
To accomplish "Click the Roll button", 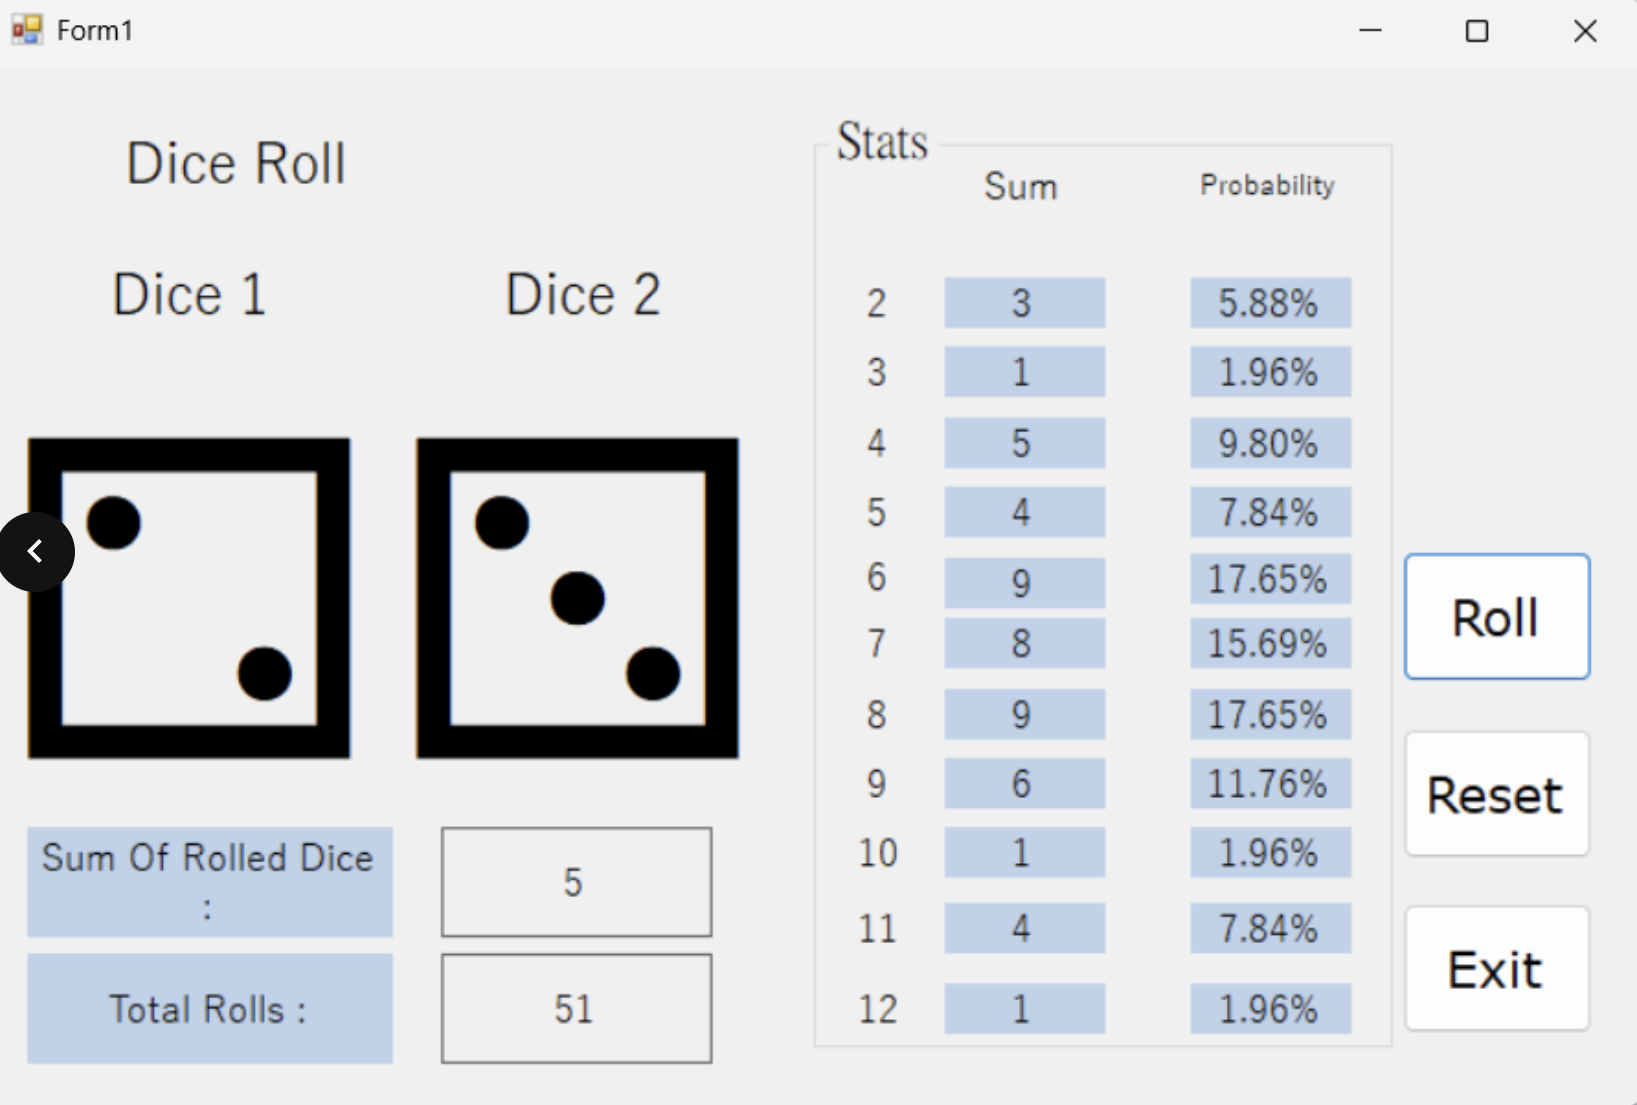I will click(x=1496, y=617).
